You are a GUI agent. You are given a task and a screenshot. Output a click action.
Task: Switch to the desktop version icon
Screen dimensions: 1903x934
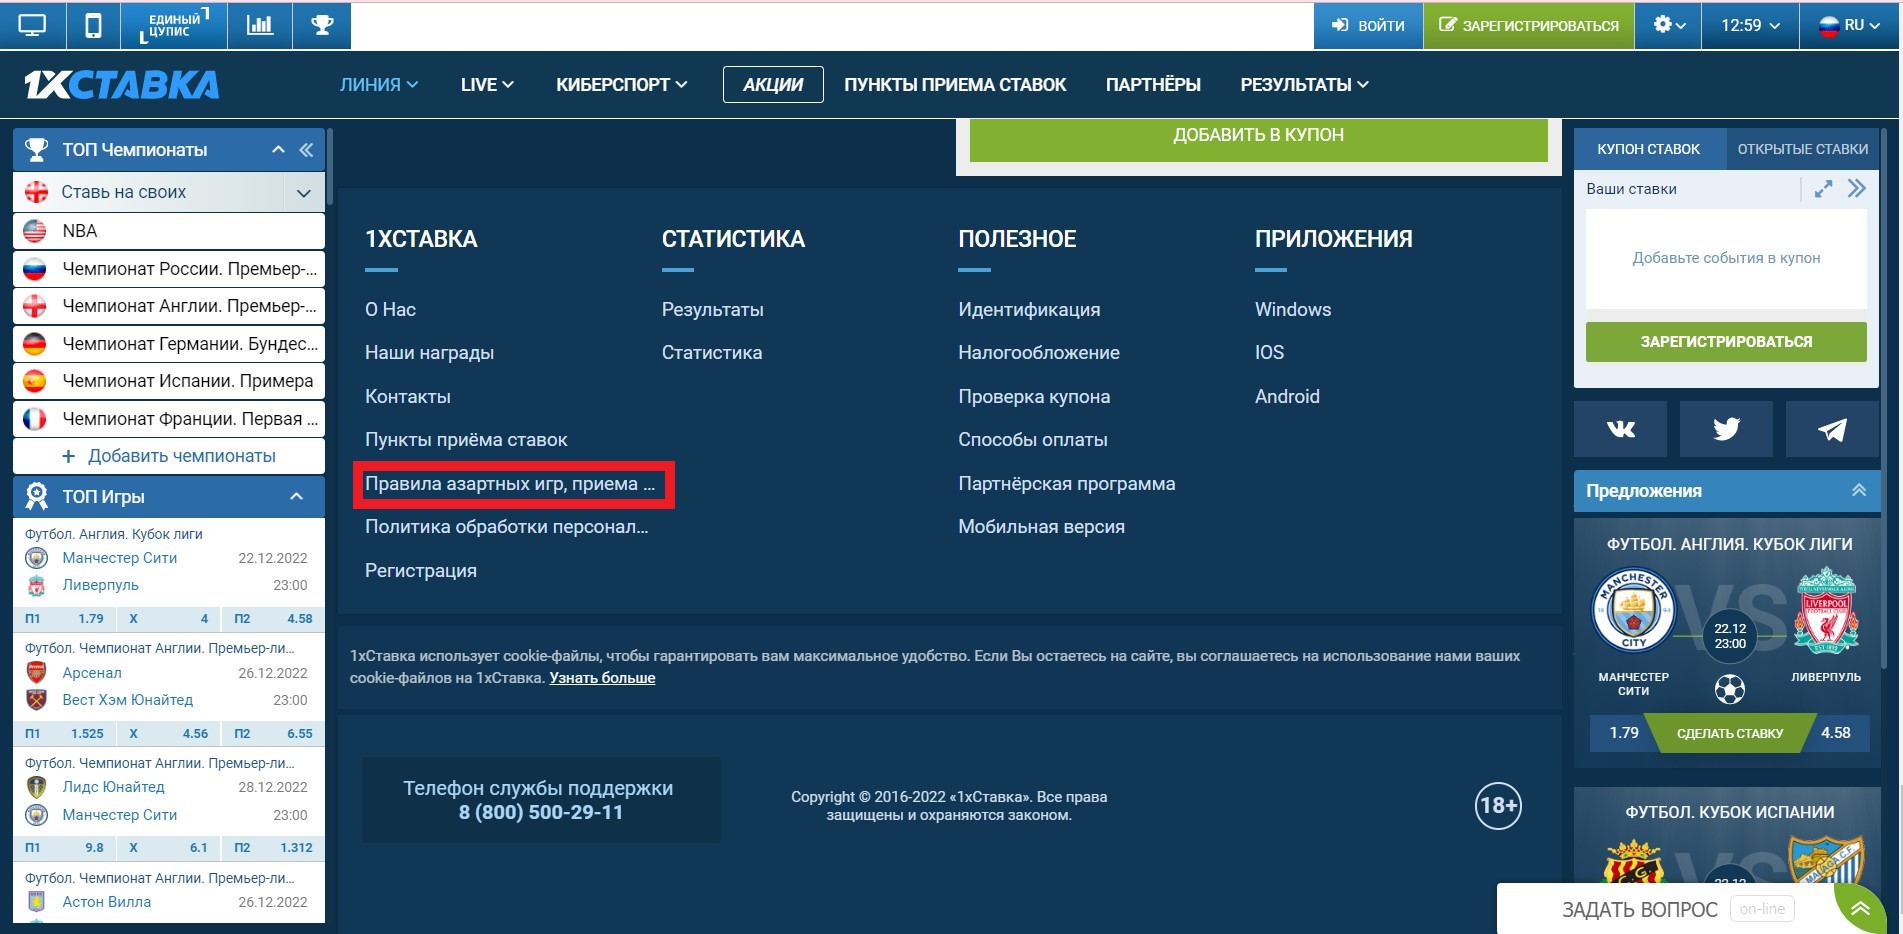(32, 25)
